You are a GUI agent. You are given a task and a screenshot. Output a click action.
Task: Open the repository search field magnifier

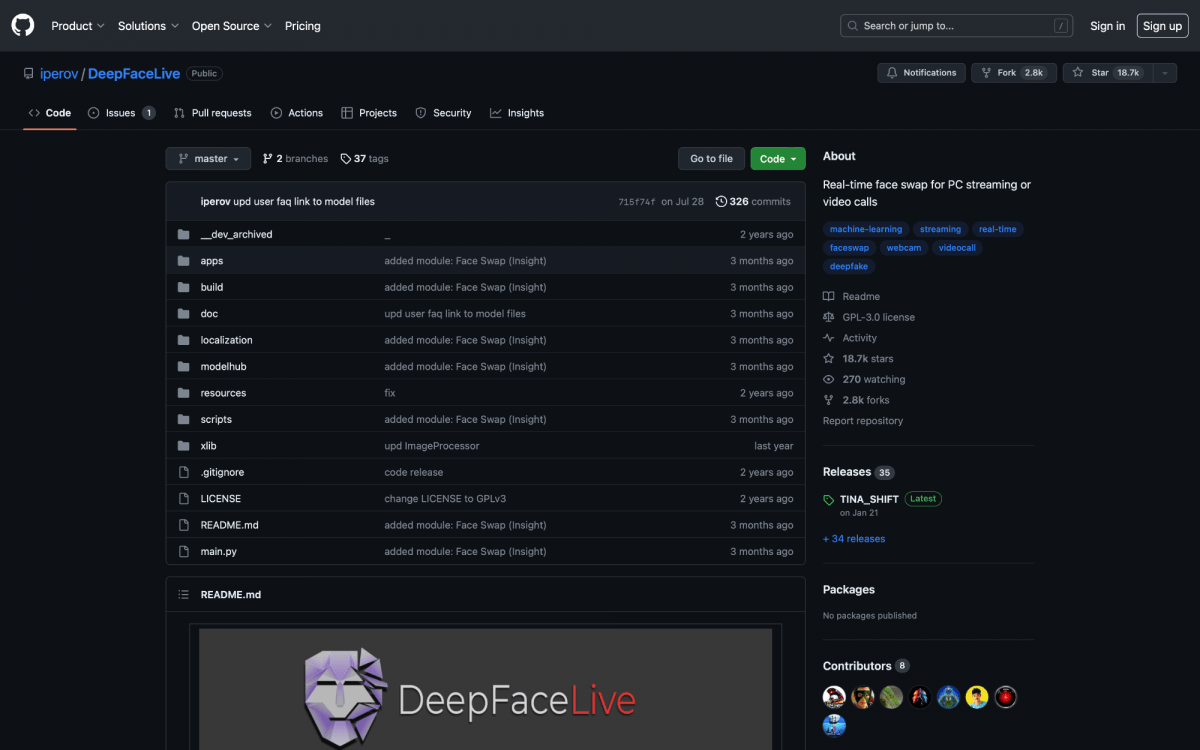click(x=851, y=25)
